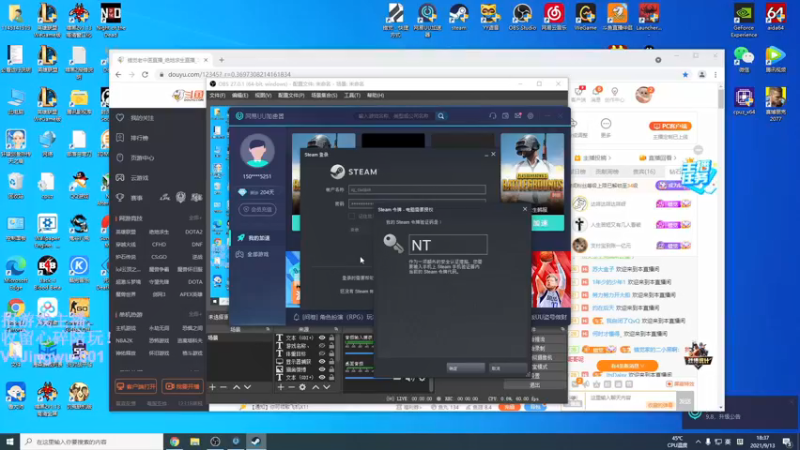
Task: Toggle visibility of third text source in OBS
Action: [x=322, y=354]
